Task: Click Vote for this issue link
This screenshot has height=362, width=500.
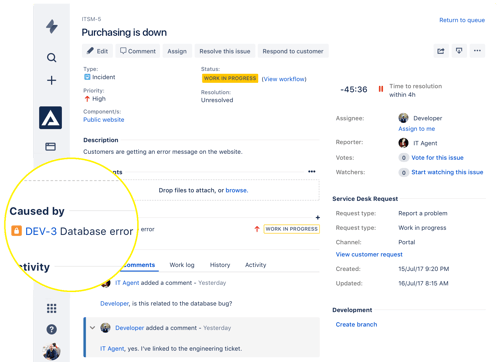Action: point(437,158)
